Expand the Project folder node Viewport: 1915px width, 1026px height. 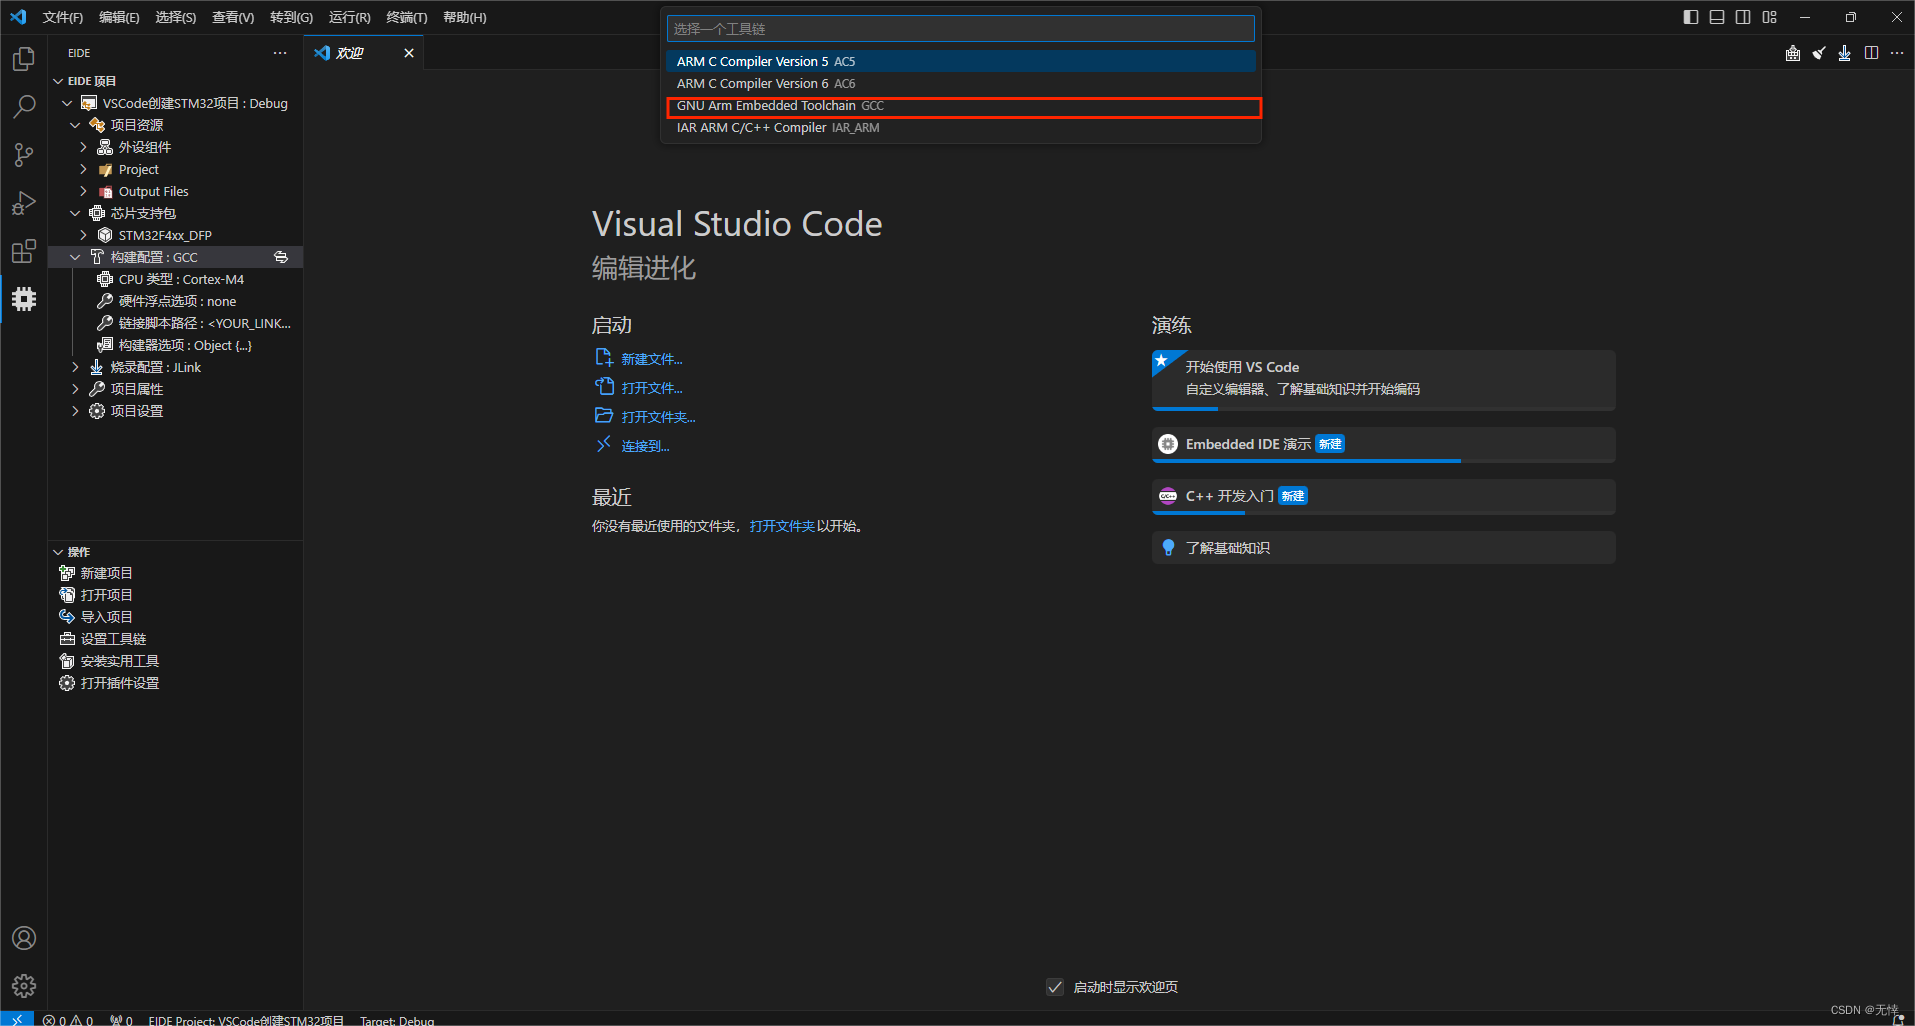[x=83, y=169]
